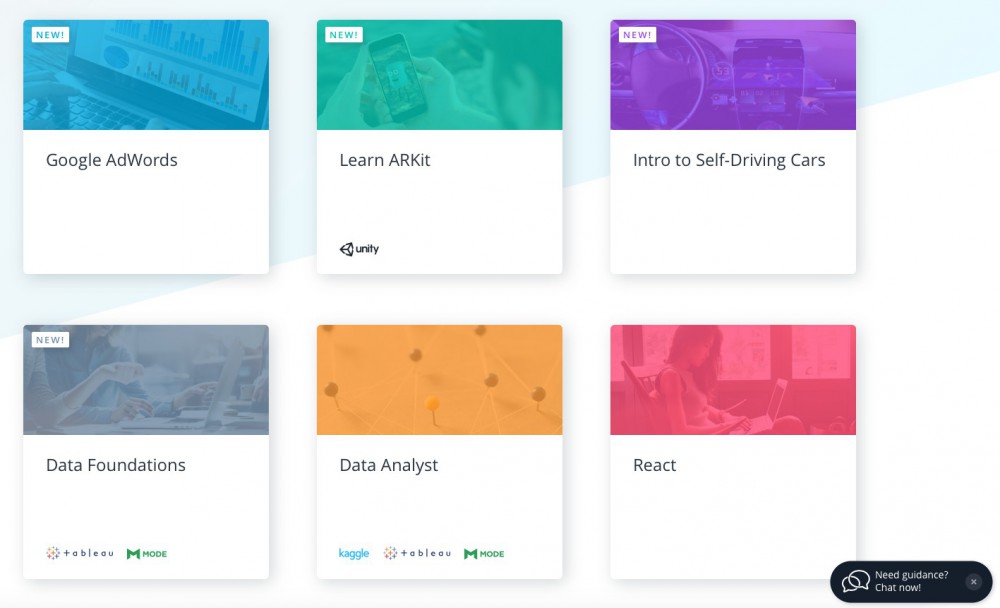
Task: Start chat via Need guidance Chat now
Action: (911, 581)
